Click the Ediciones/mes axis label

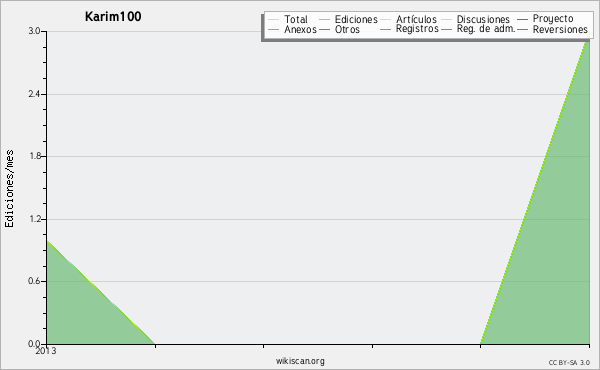click(x=9, y=189)
